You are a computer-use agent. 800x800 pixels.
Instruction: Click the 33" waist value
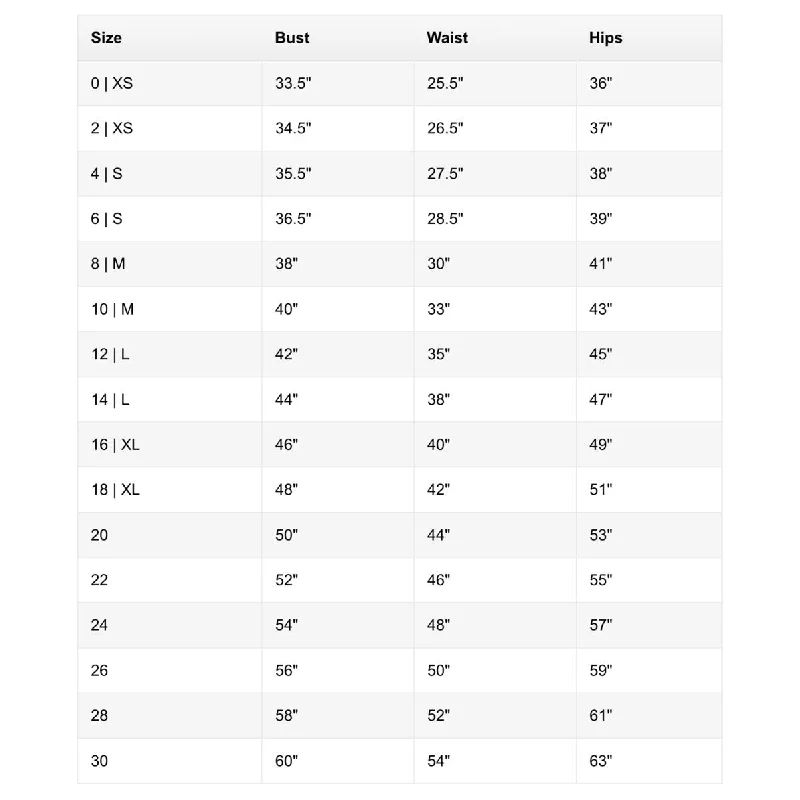click(438, 309)
